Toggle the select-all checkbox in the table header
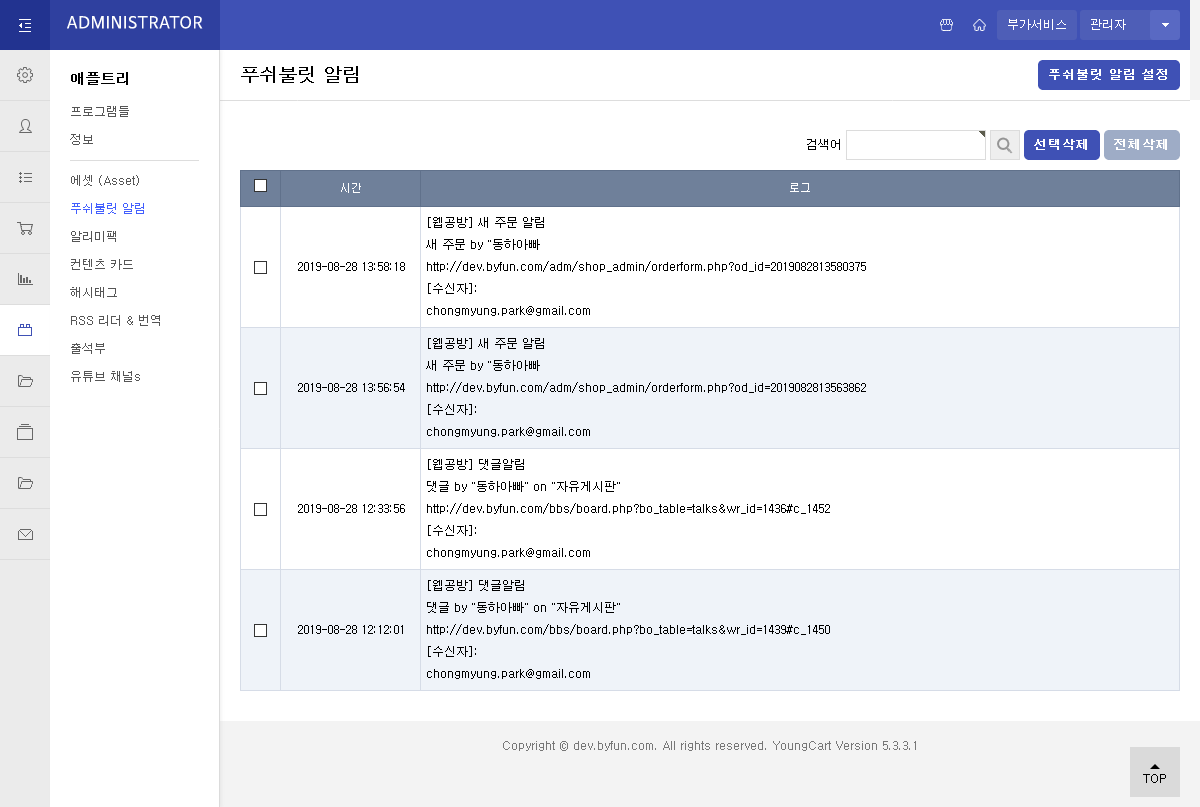 260,185
